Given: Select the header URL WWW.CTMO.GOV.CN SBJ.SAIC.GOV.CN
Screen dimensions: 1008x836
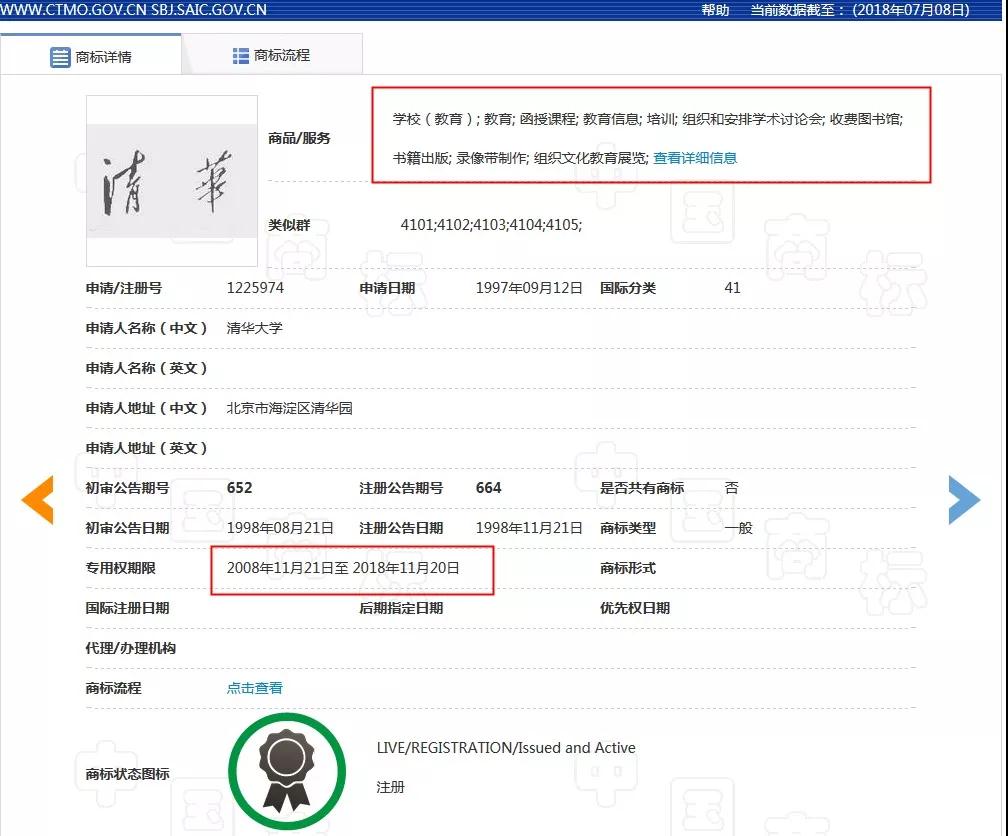Looking at the screenshot, I should coord(134,10).
